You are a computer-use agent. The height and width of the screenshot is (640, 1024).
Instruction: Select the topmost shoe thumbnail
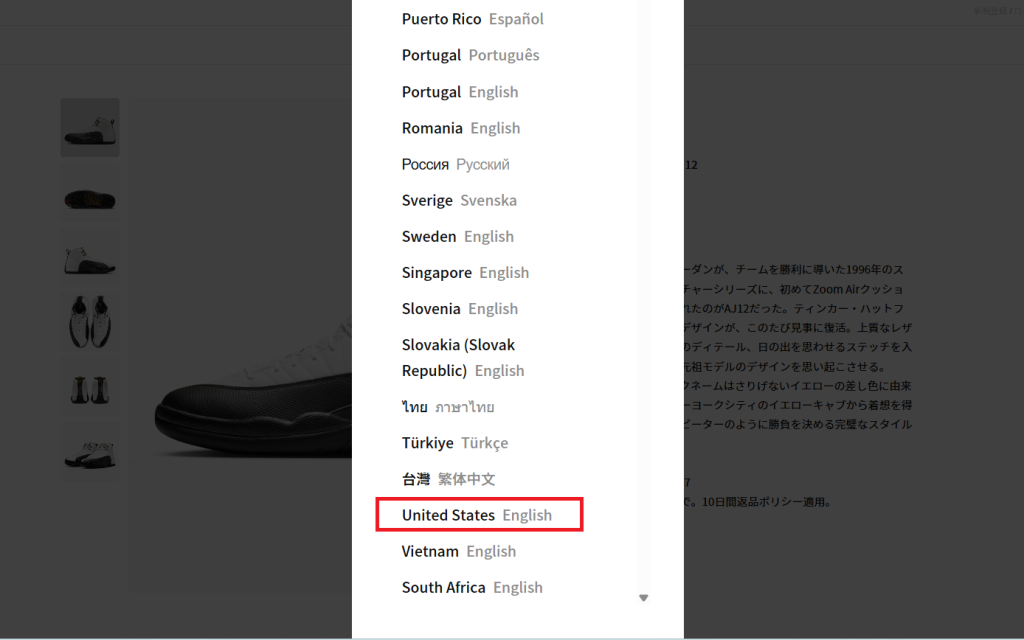coord(89,127)
